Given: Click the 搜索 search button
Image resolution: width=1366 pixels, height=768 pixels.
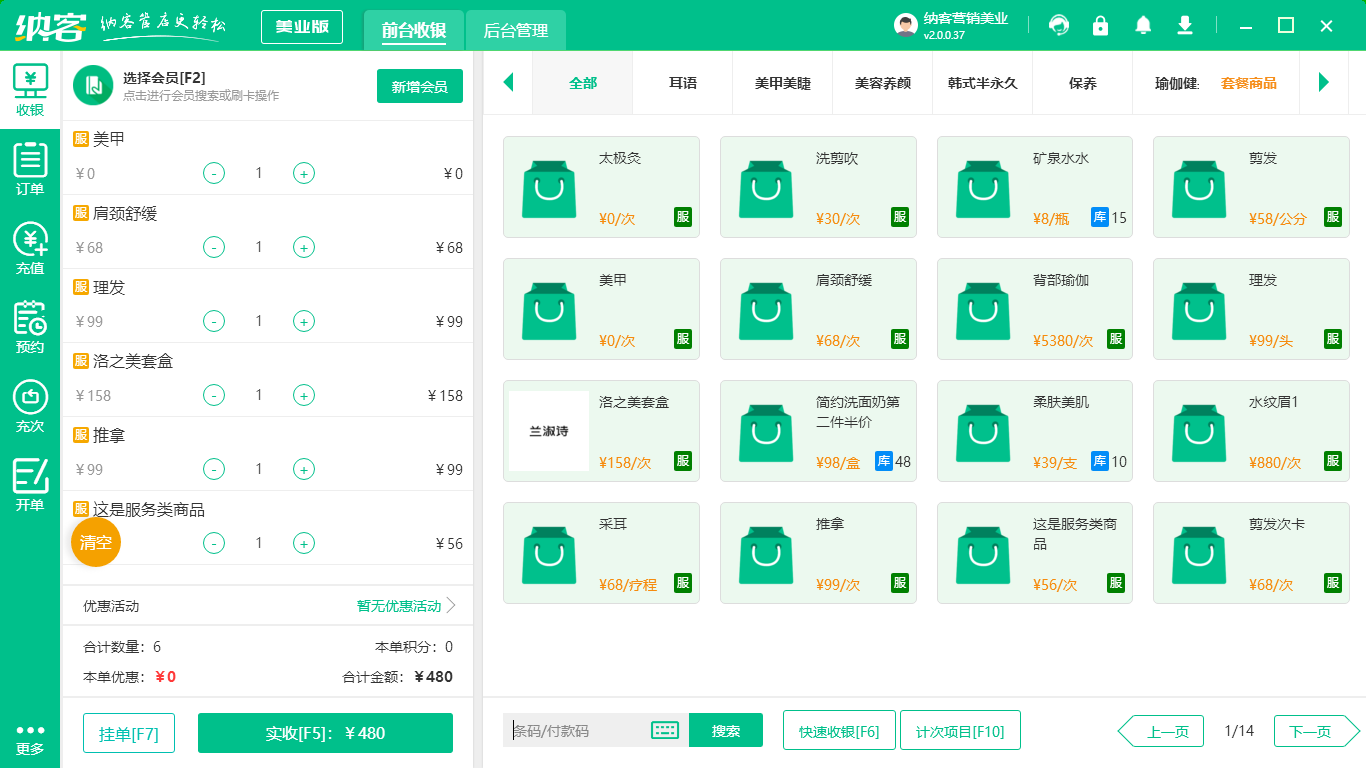Looking at the screenshot, I should click(x=726, y=730).
